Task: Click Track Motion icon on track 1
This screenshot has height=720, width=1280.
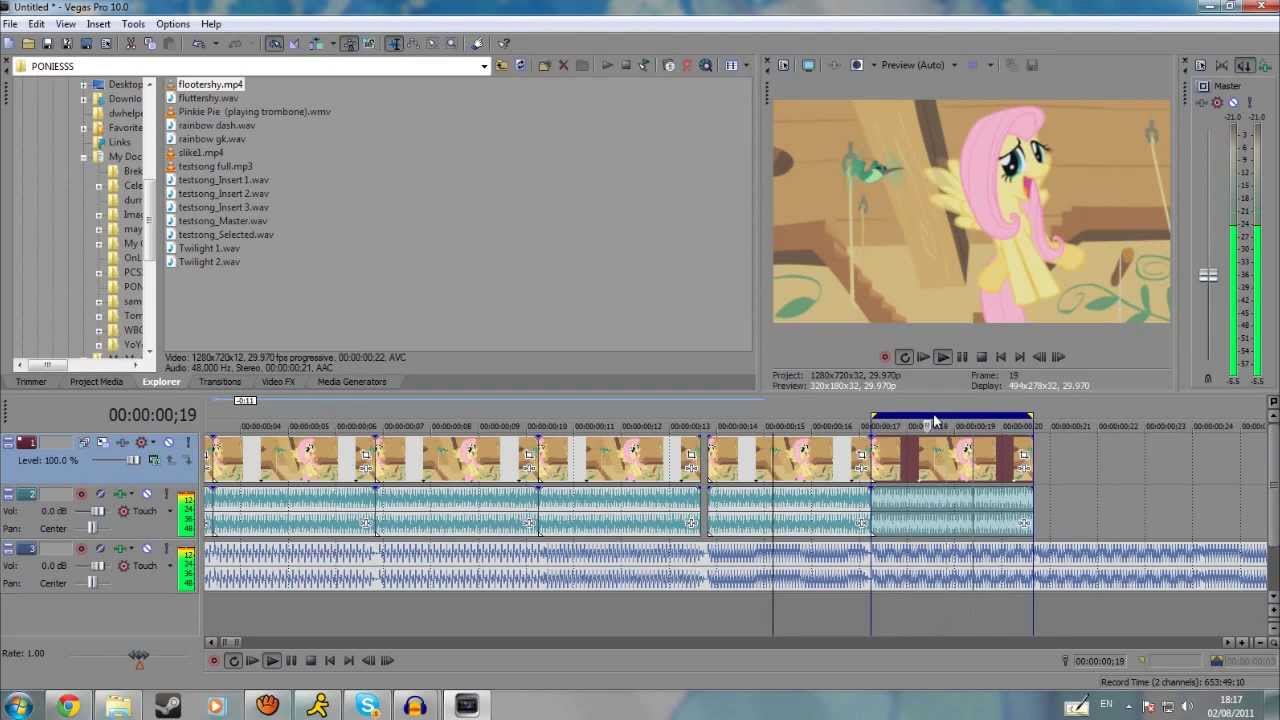Action: [x=102, y=442]
